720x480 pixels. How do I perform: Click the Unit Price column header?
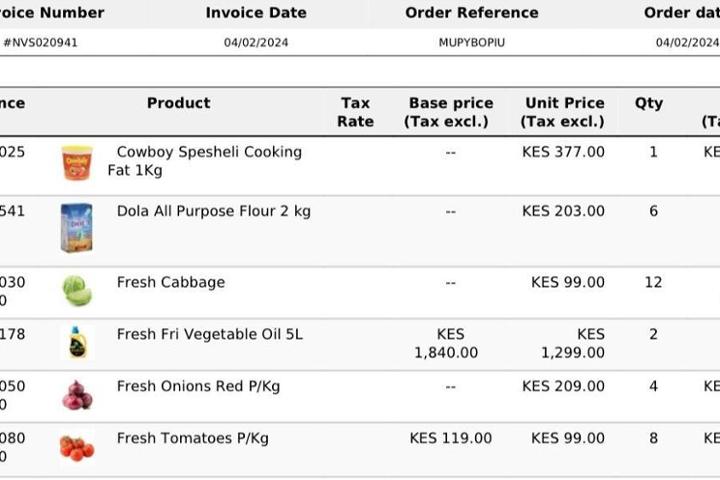[564, 112]
